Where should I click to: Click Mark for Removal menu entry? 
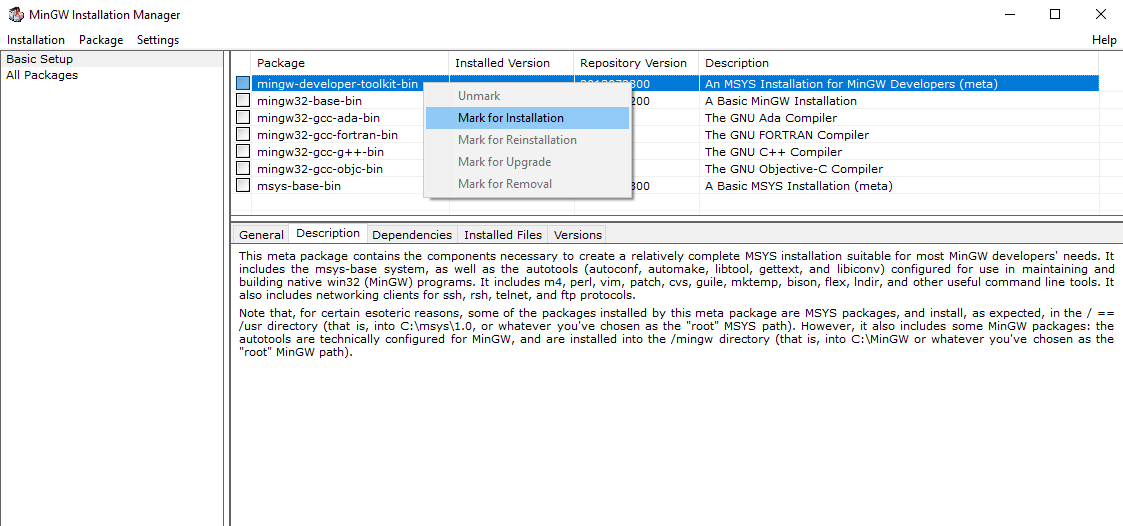tap(527, 184)
